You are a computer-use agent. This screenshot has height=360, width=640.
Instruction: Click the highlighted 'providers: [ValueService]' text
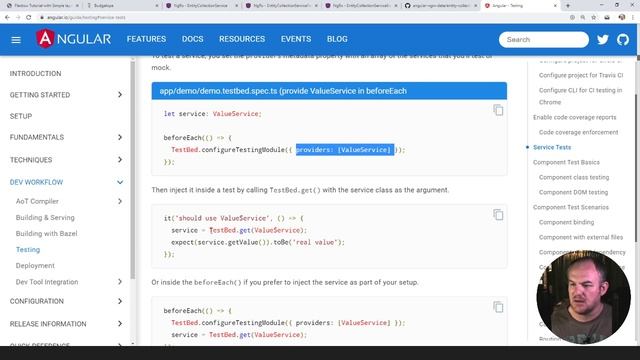pyautogui.click(x=345, y=150)
